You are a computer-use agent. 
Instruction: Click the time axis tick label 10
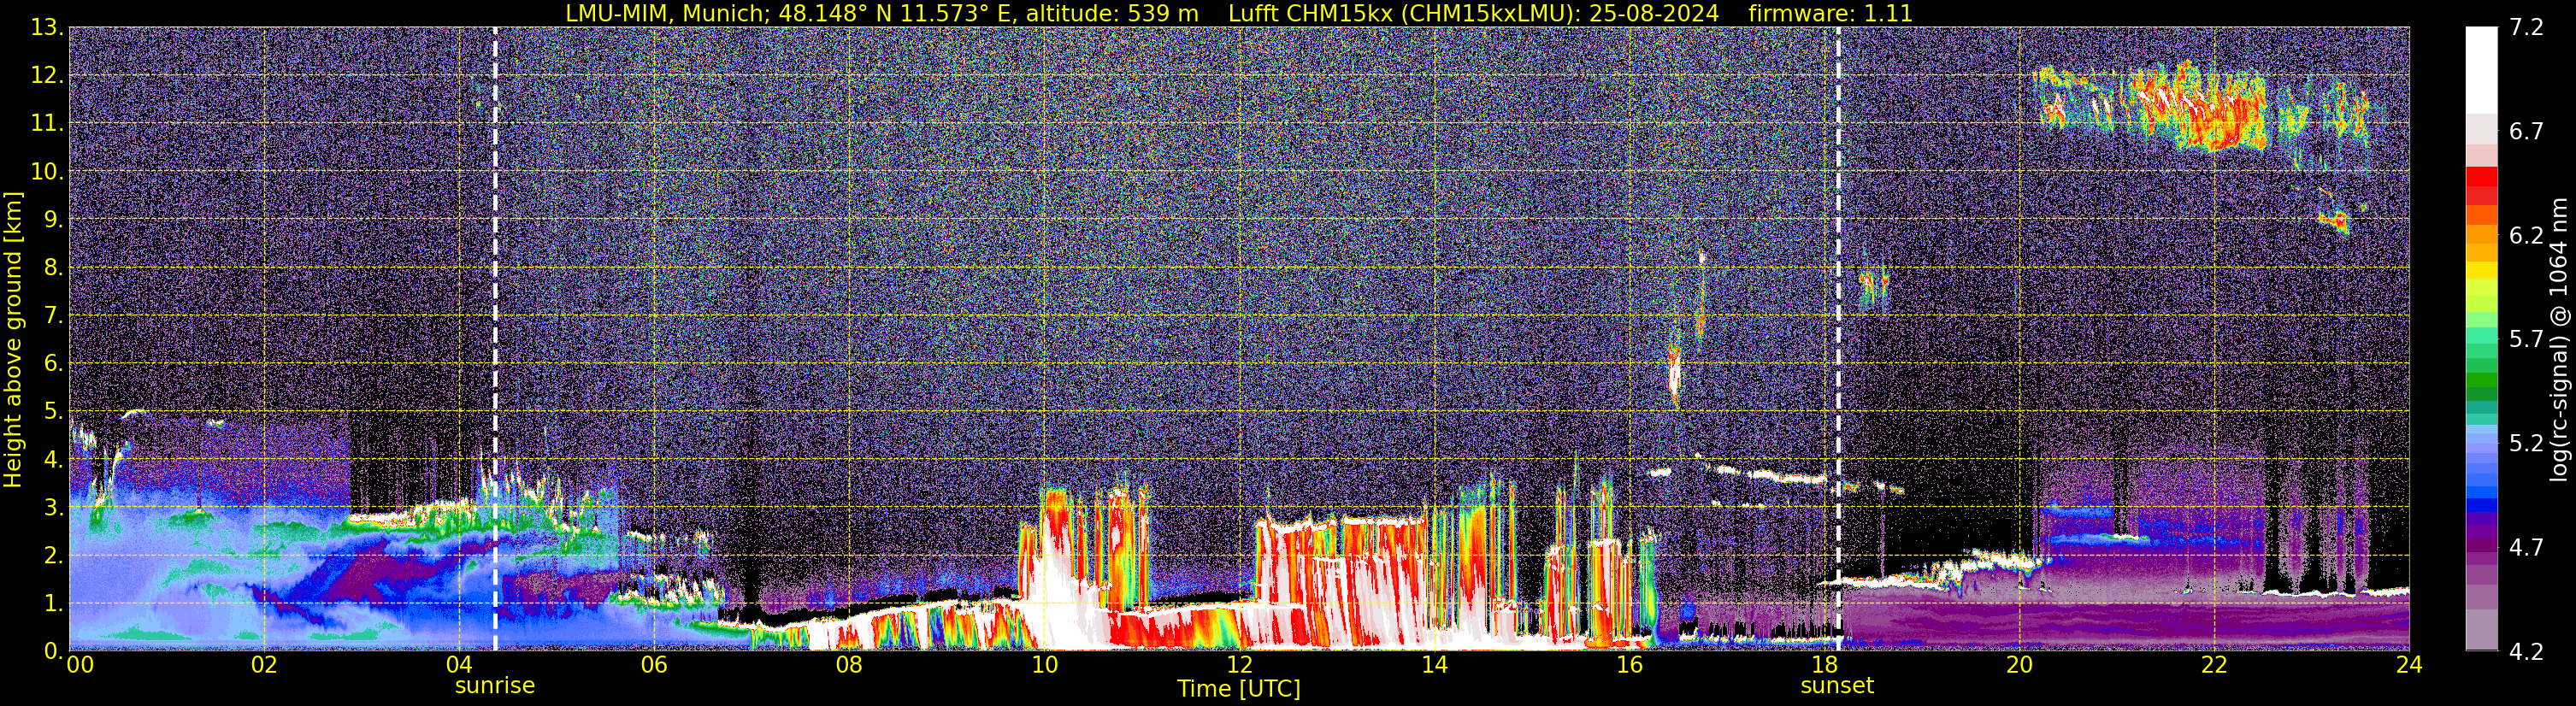click(1044, 666)
